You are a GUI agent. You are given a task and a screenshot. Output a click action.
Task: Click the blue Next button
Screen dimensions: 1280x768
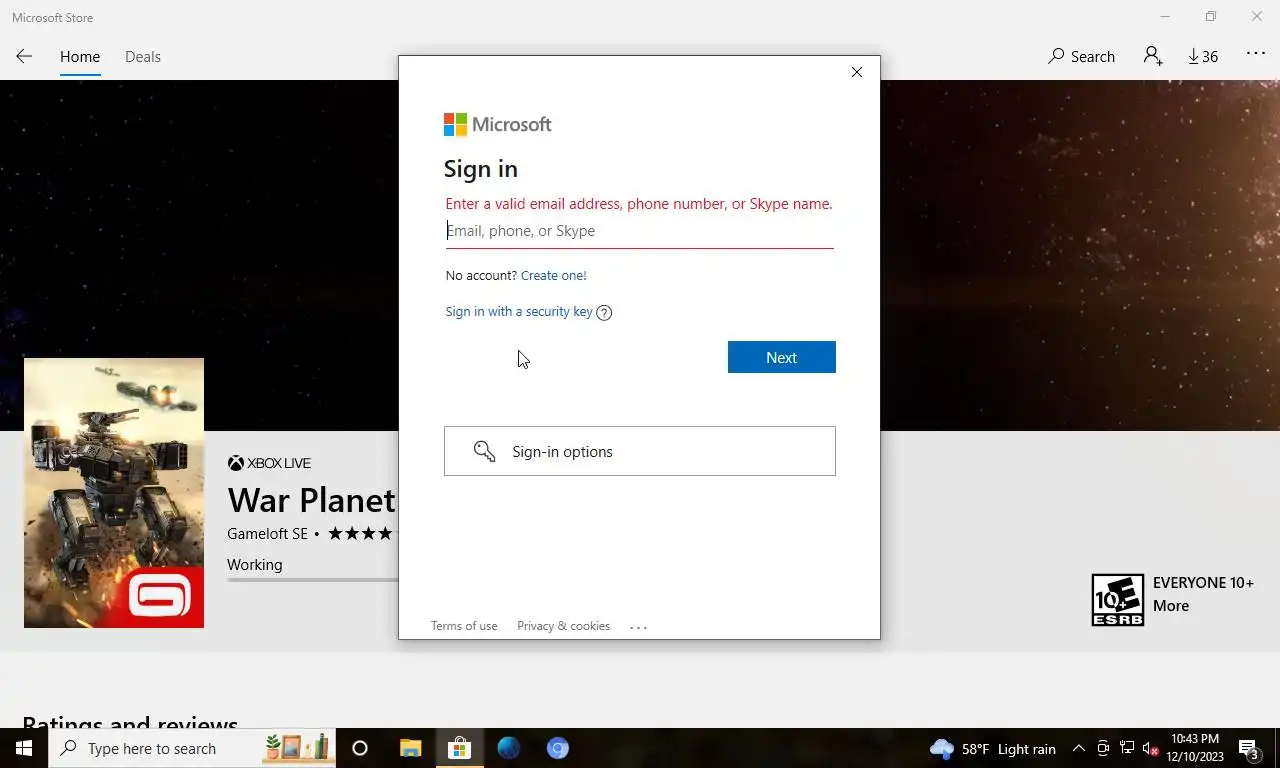point(782,357)
